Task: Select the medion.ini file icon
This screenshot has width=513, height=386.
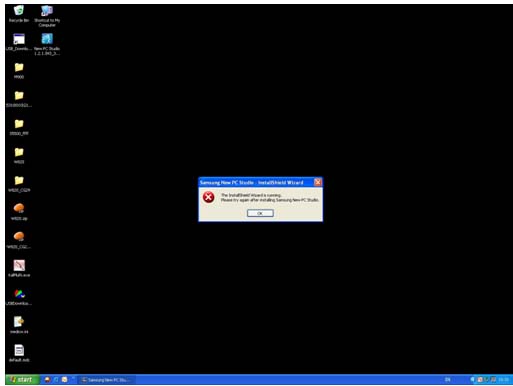Action: click(19, 325)
